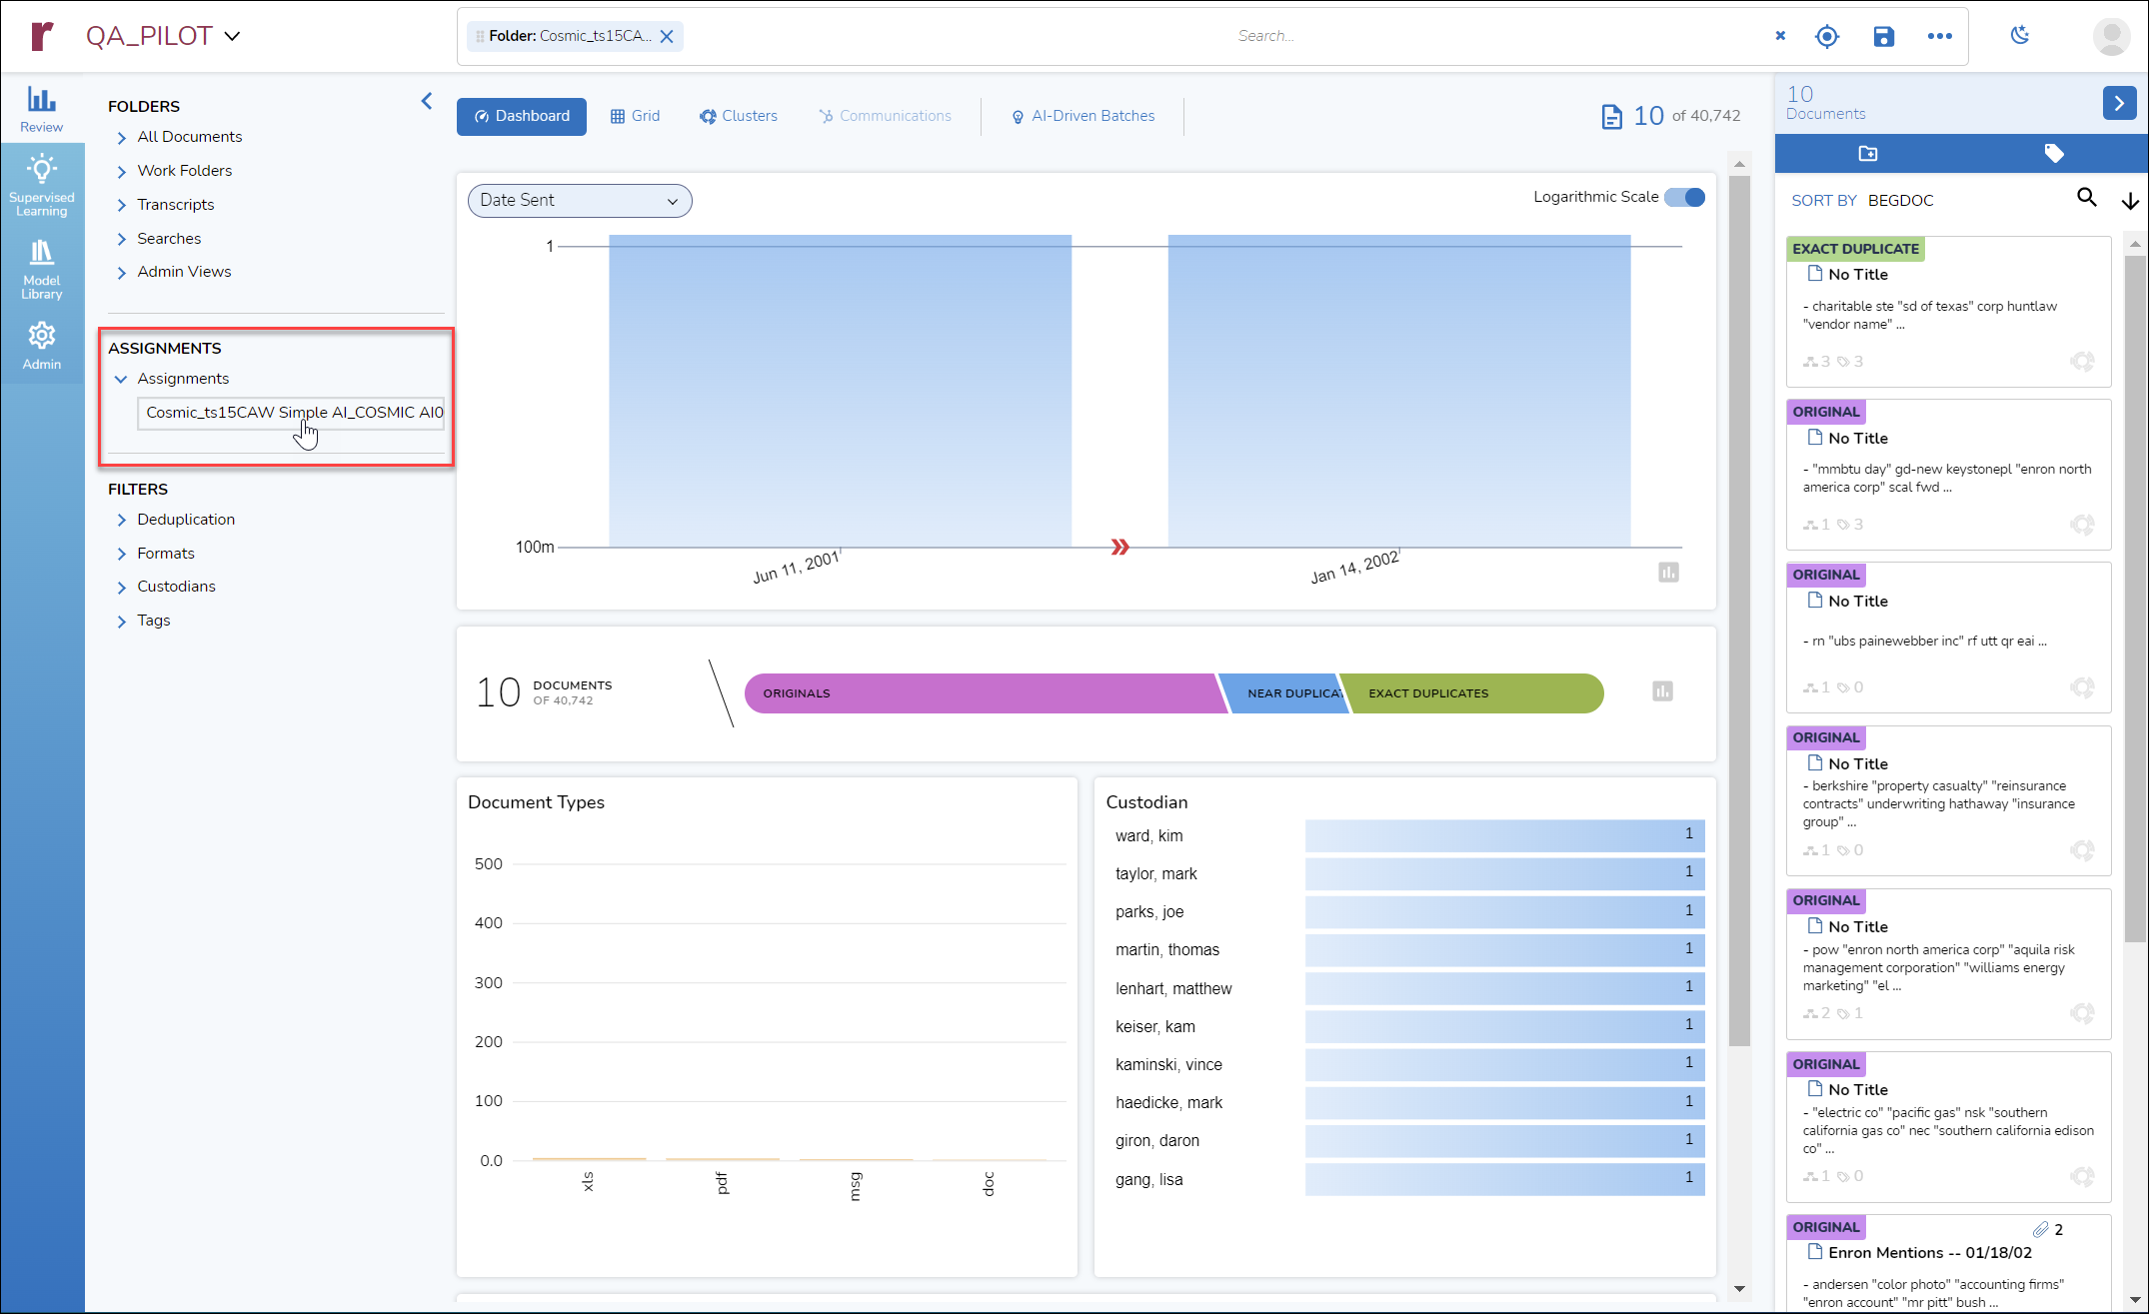Viewport: 2149px width, 1314px height.
Task: Click the Admin sidebar icon
Action: point(40,336)
